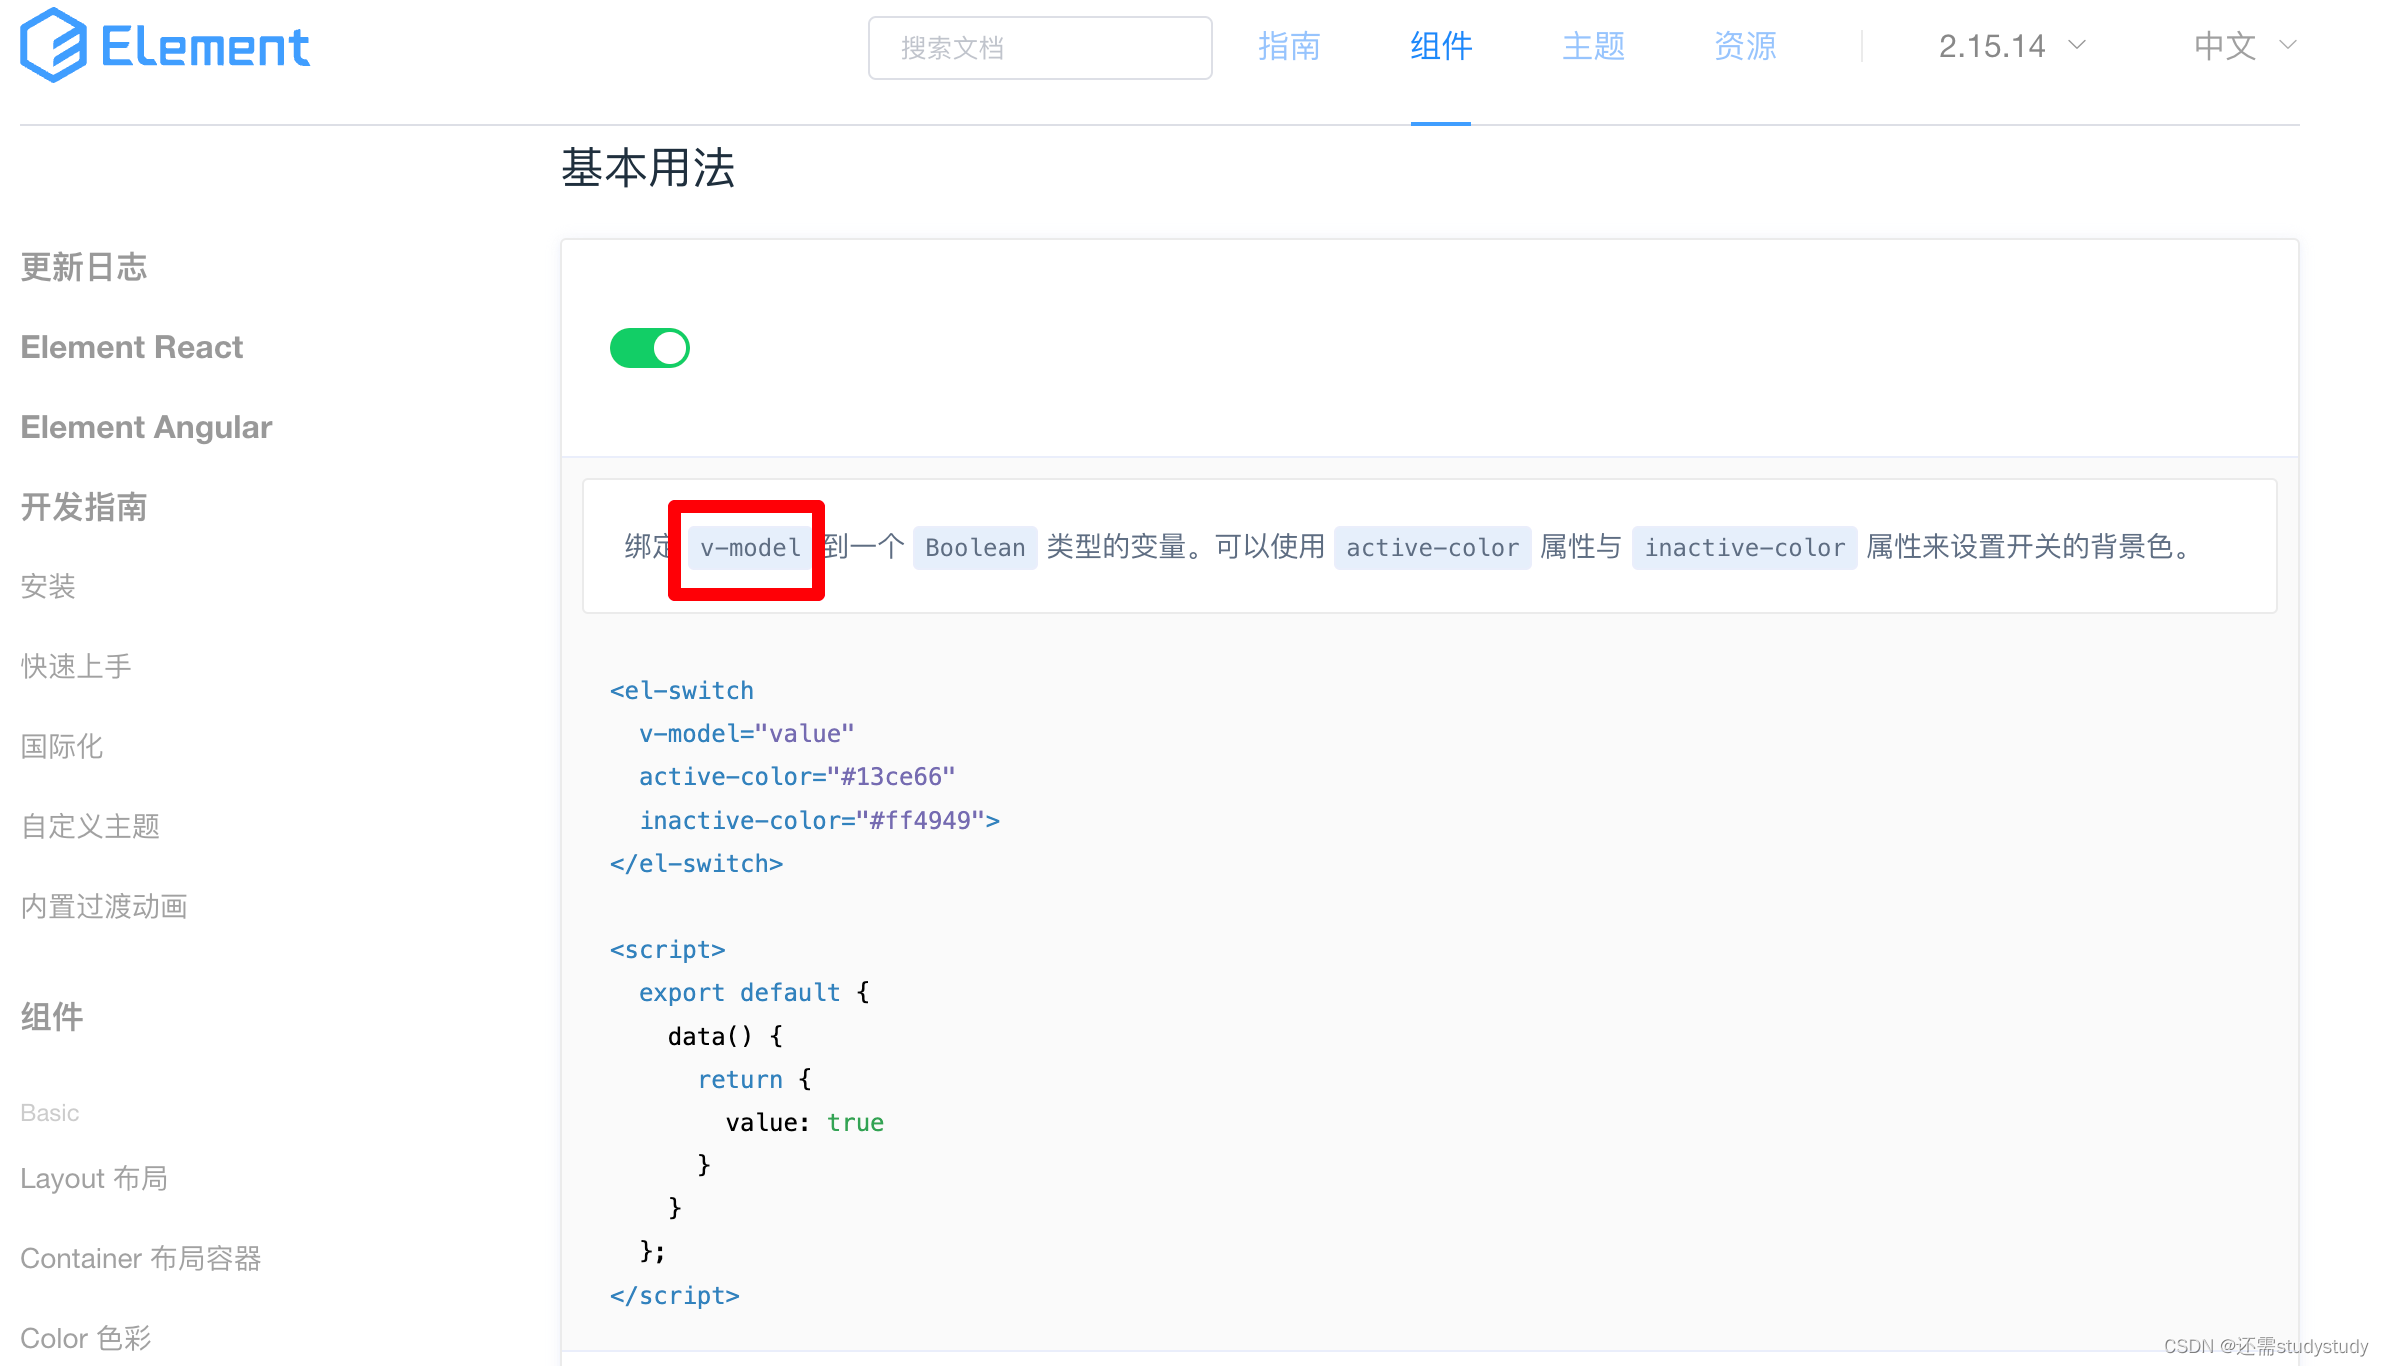
Task: Click the 'value: true' code line
Action: point(805,1123)
